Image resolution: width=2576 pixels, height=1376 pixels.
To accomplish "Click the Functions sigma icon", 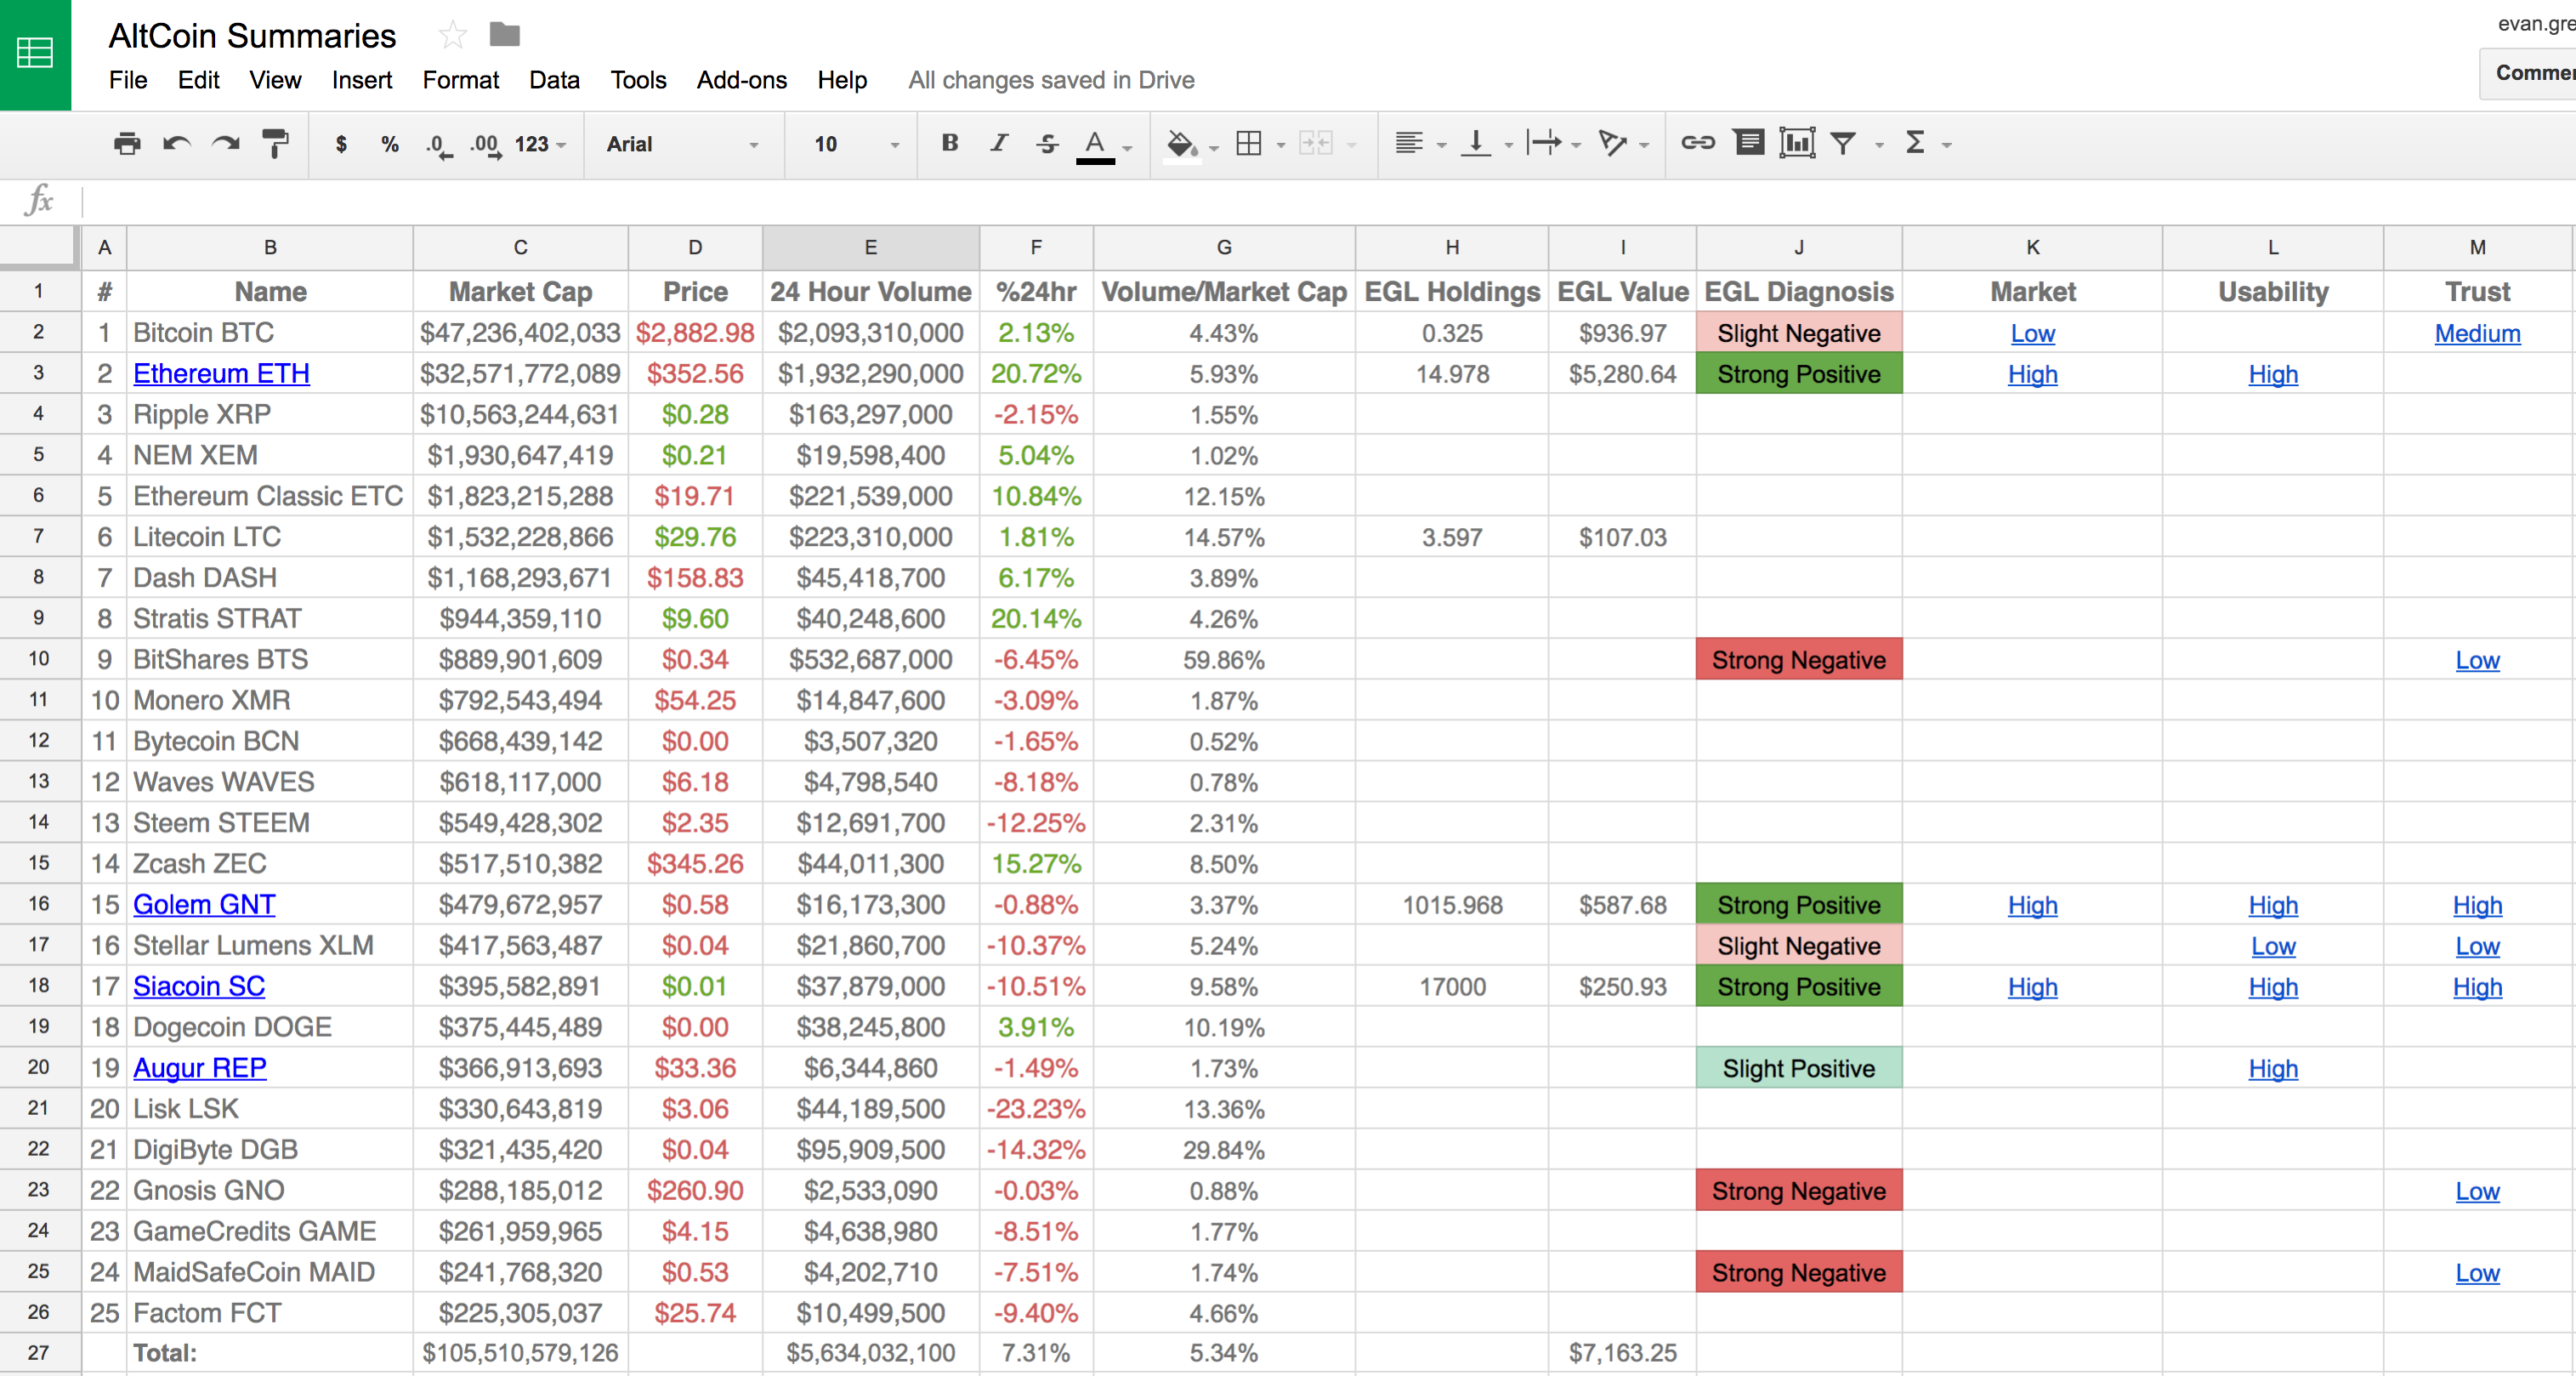I will (x=1915, y=143).
